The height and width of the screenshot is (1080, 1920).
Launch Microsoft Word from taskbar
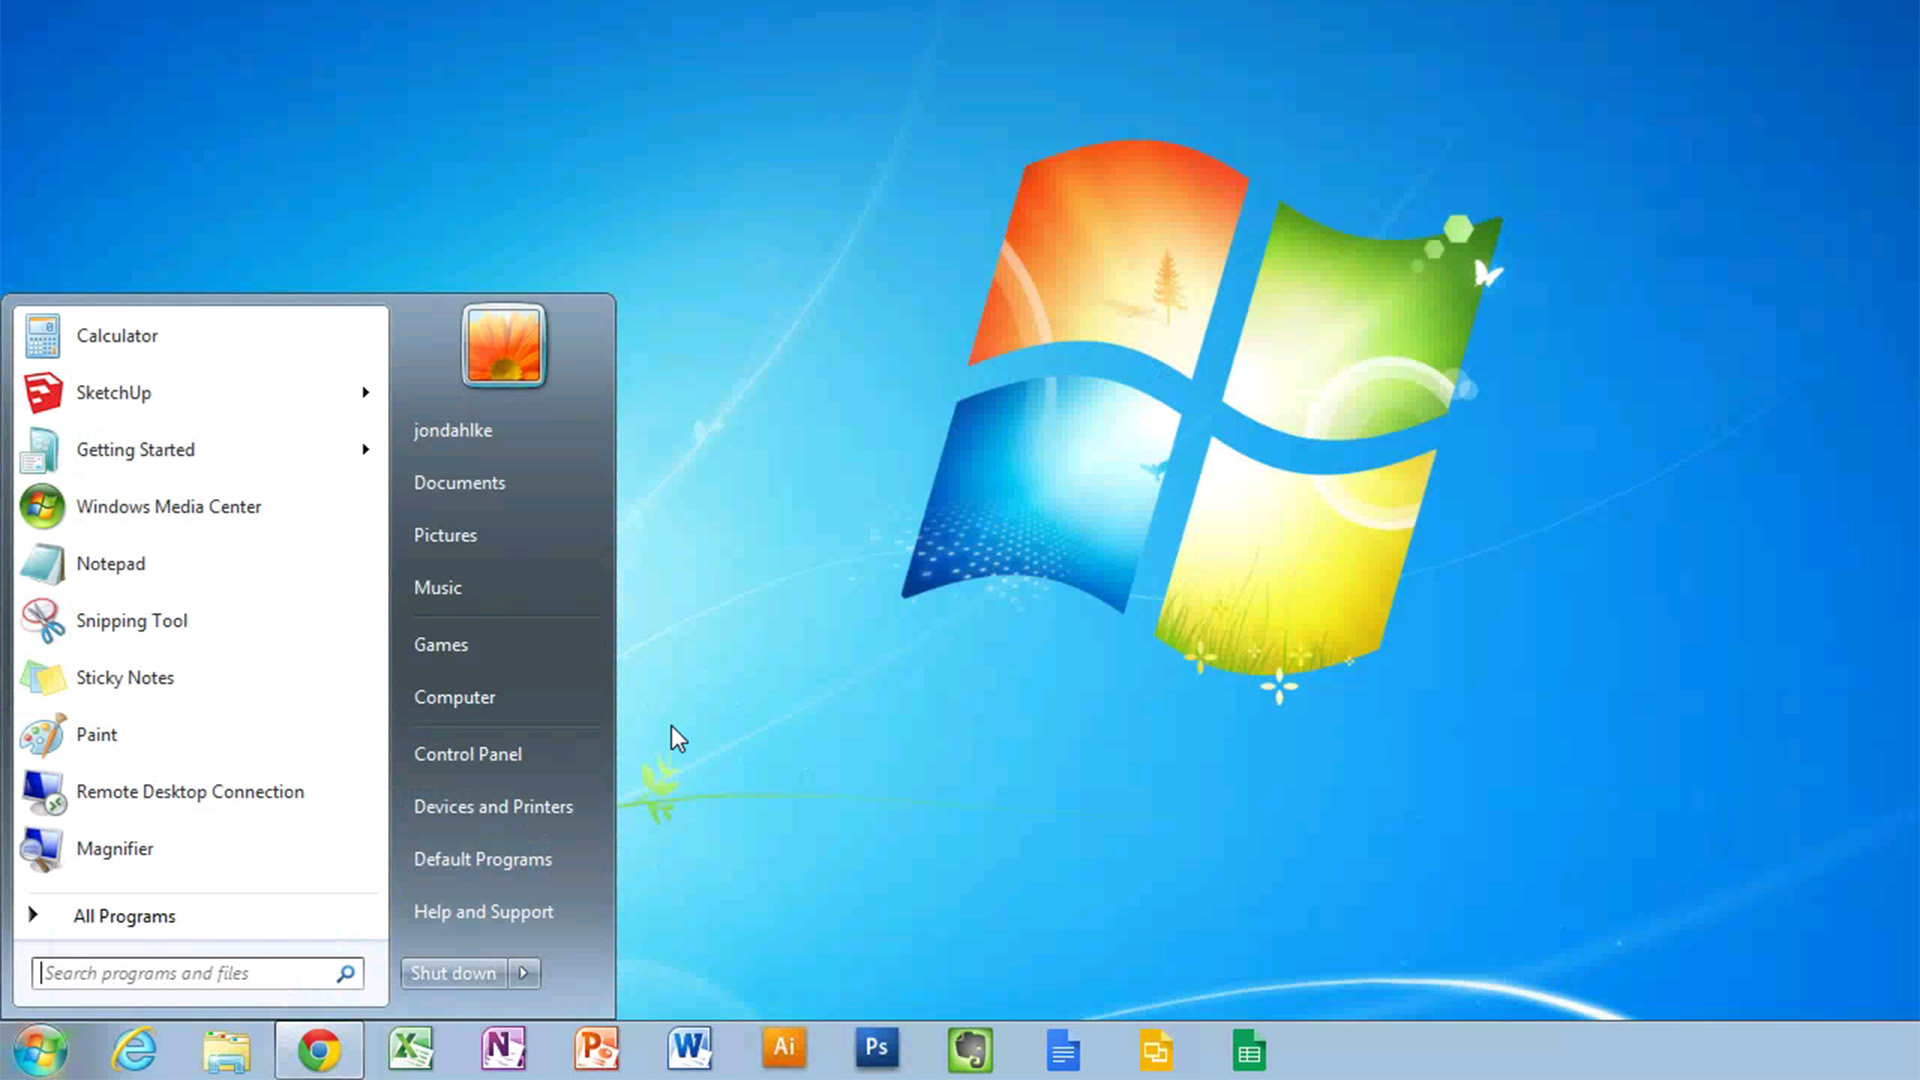coord(691,1050)
